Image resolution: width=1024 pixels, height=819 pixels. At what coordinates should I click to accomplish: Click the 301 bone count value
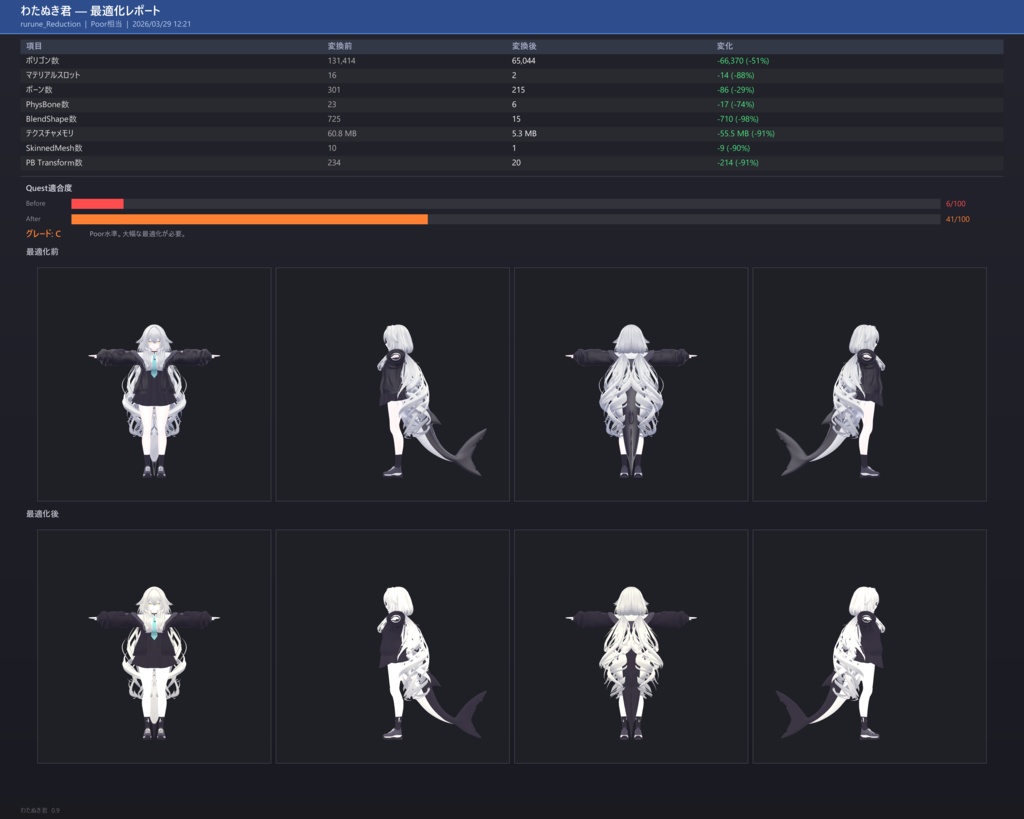click(334, 89)
